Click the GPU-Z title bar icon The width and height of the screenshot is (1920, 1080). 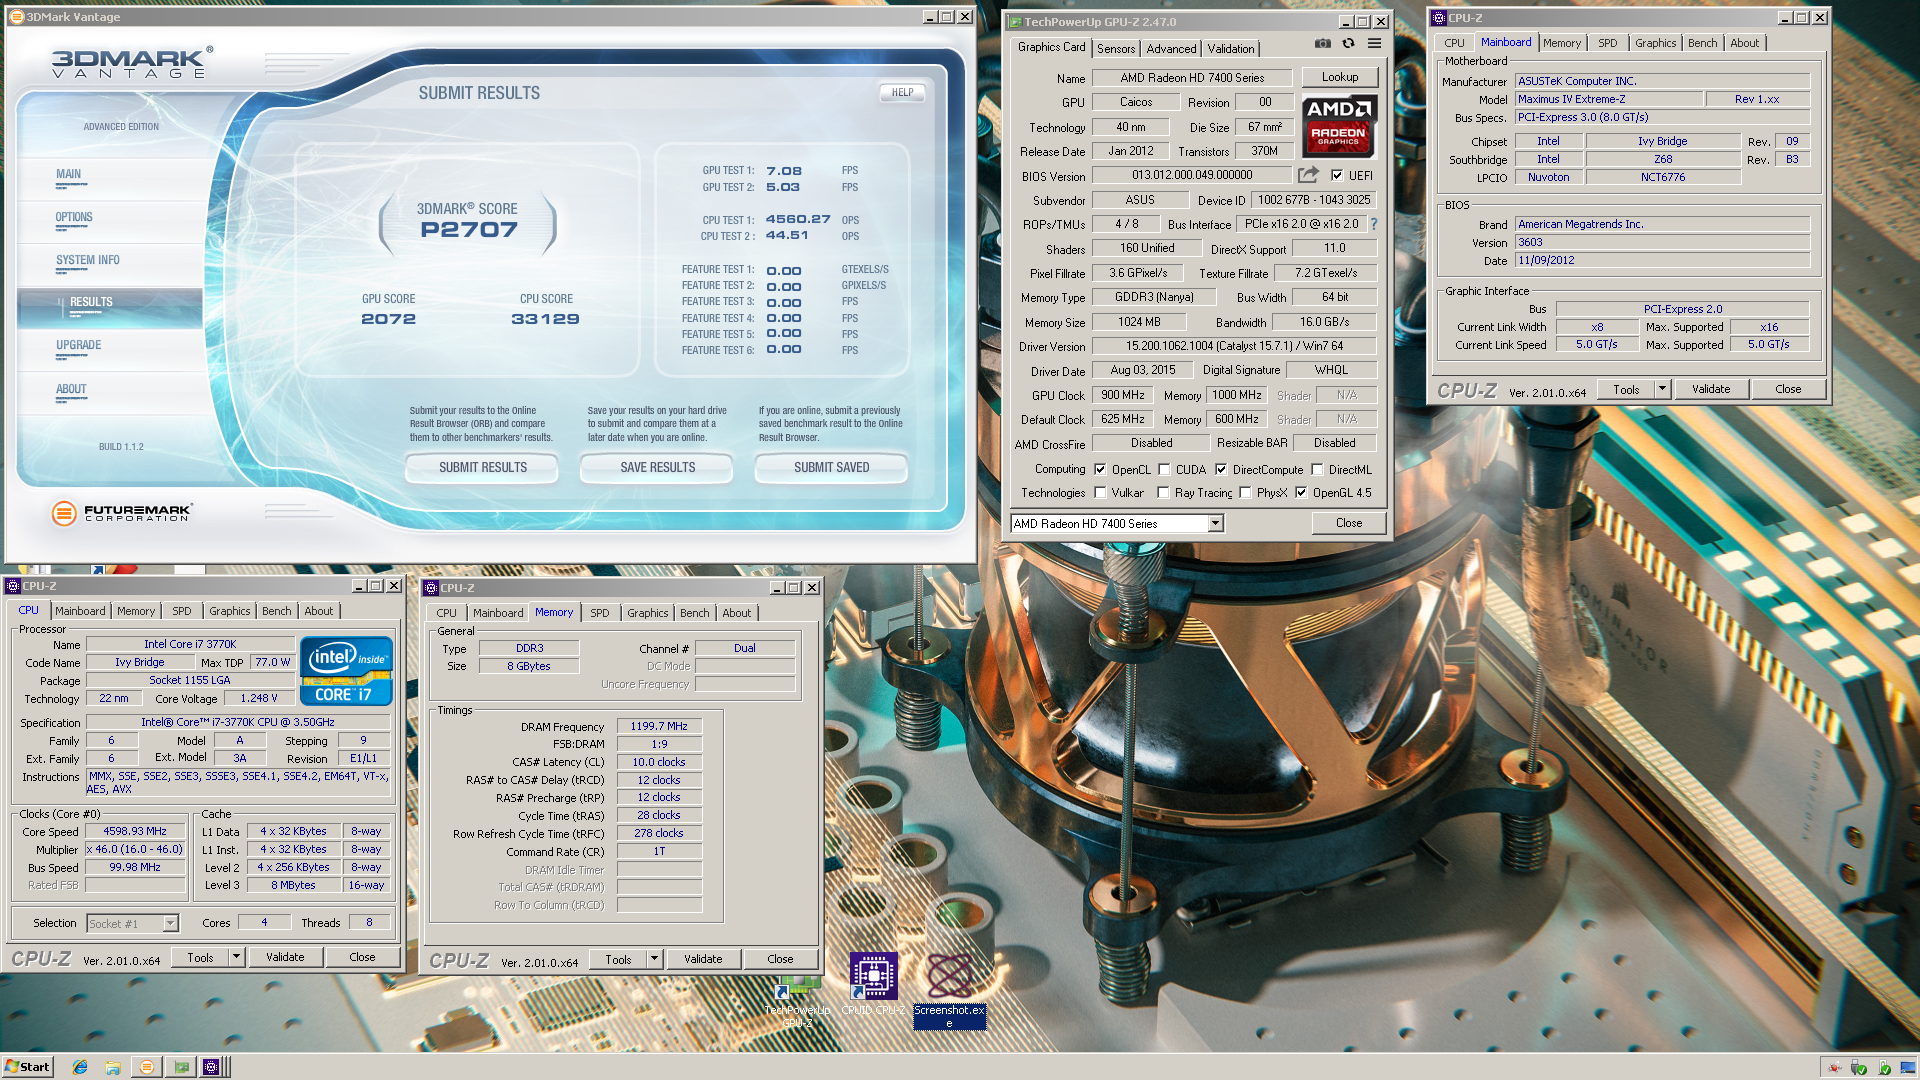tap(1015, 21)
